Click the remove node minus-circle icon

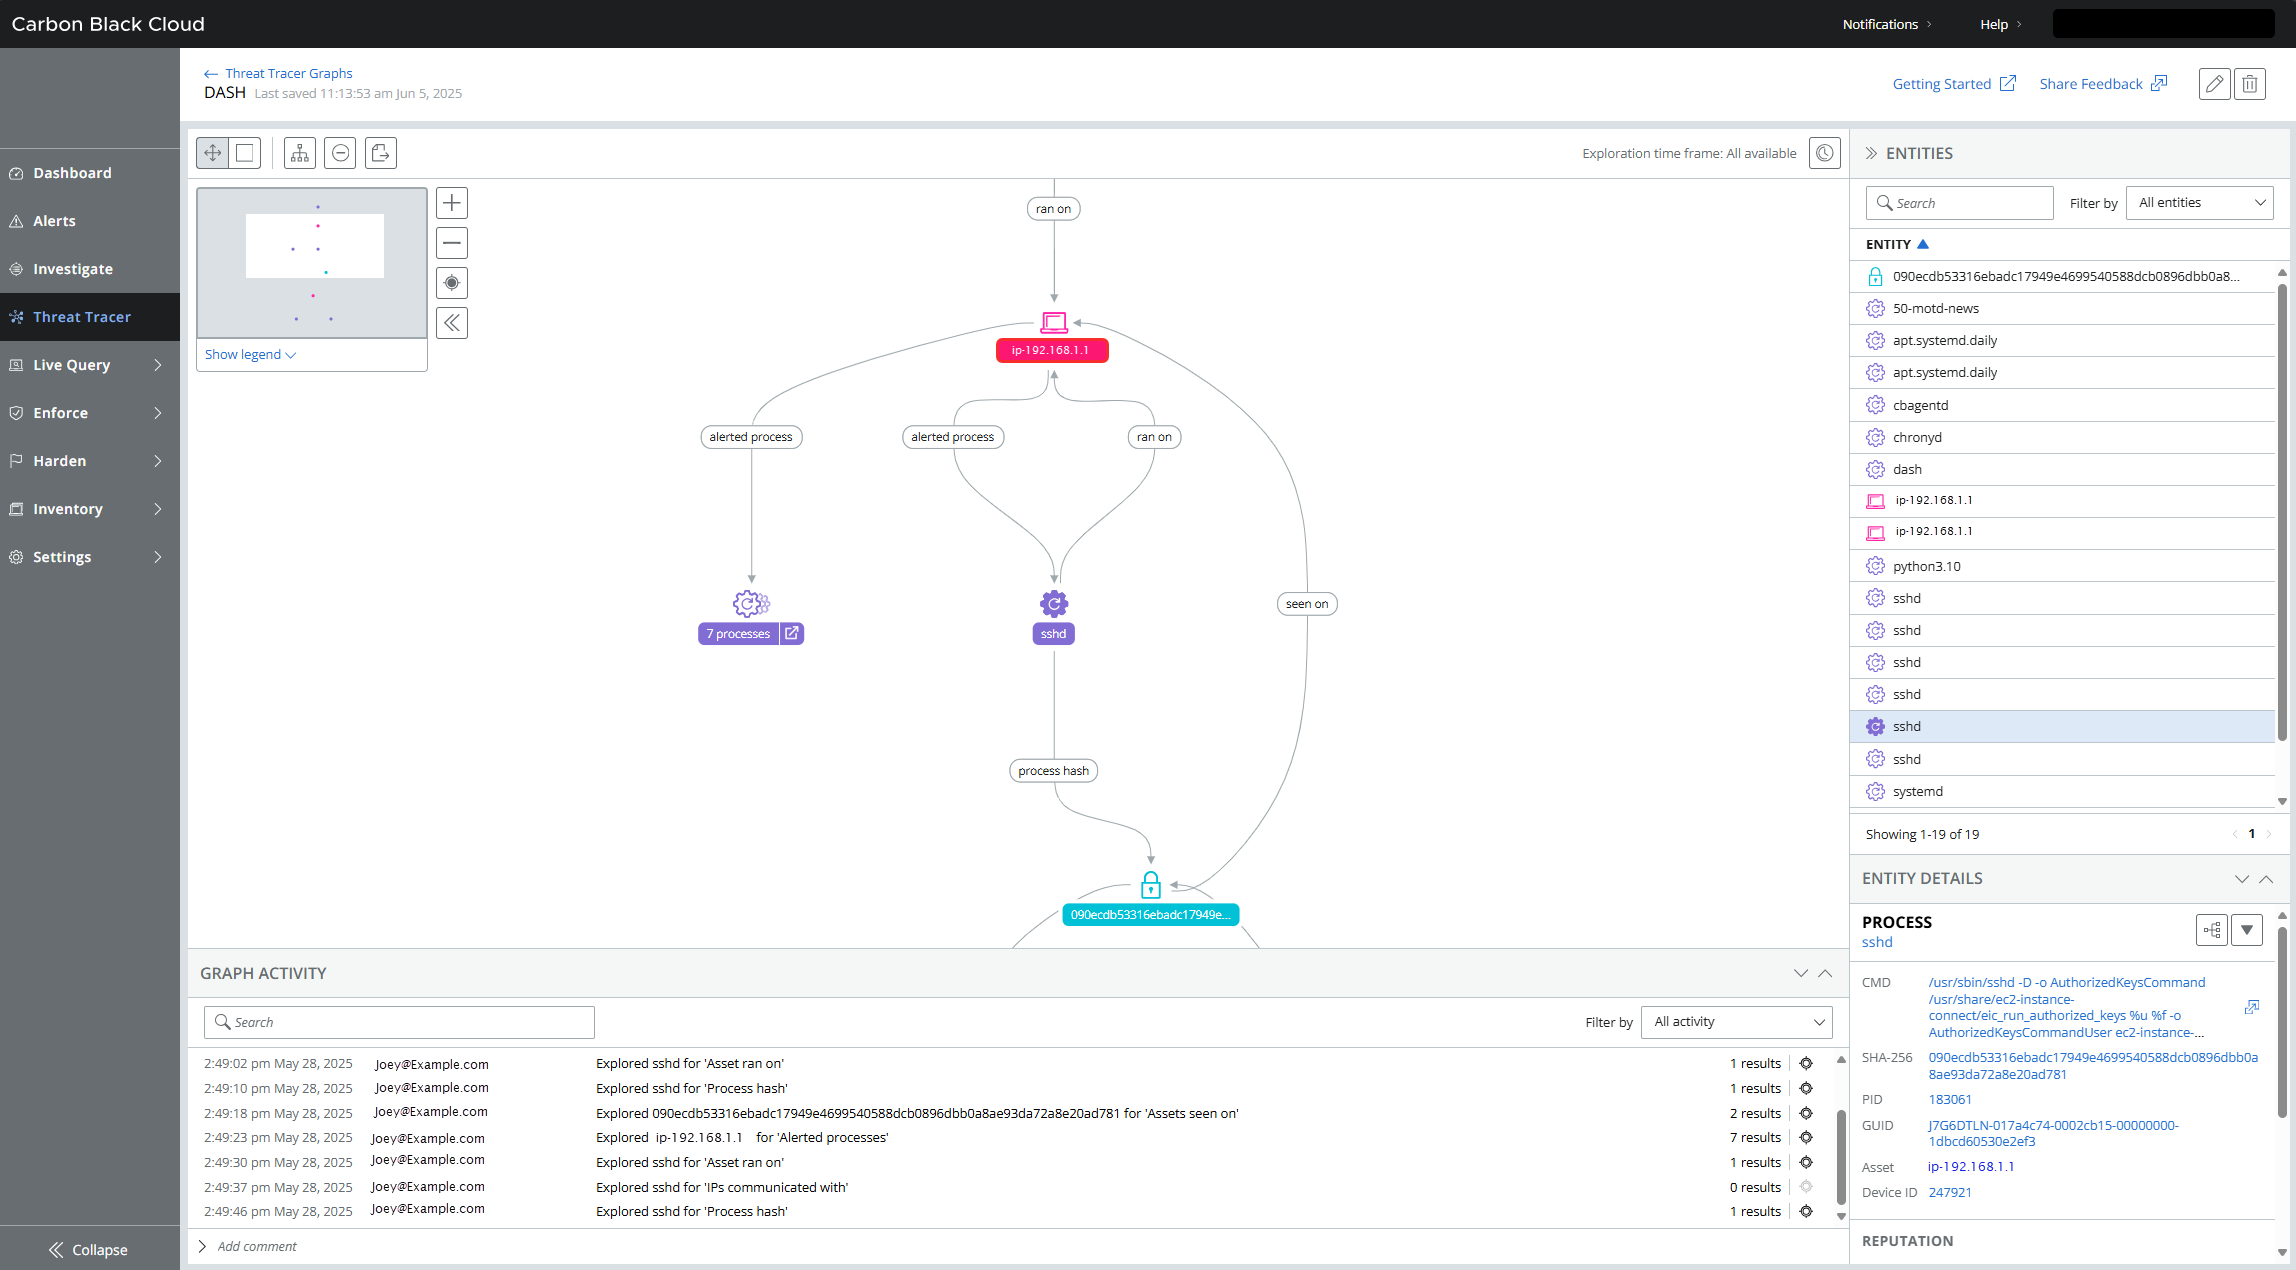[x=340, y=153]
